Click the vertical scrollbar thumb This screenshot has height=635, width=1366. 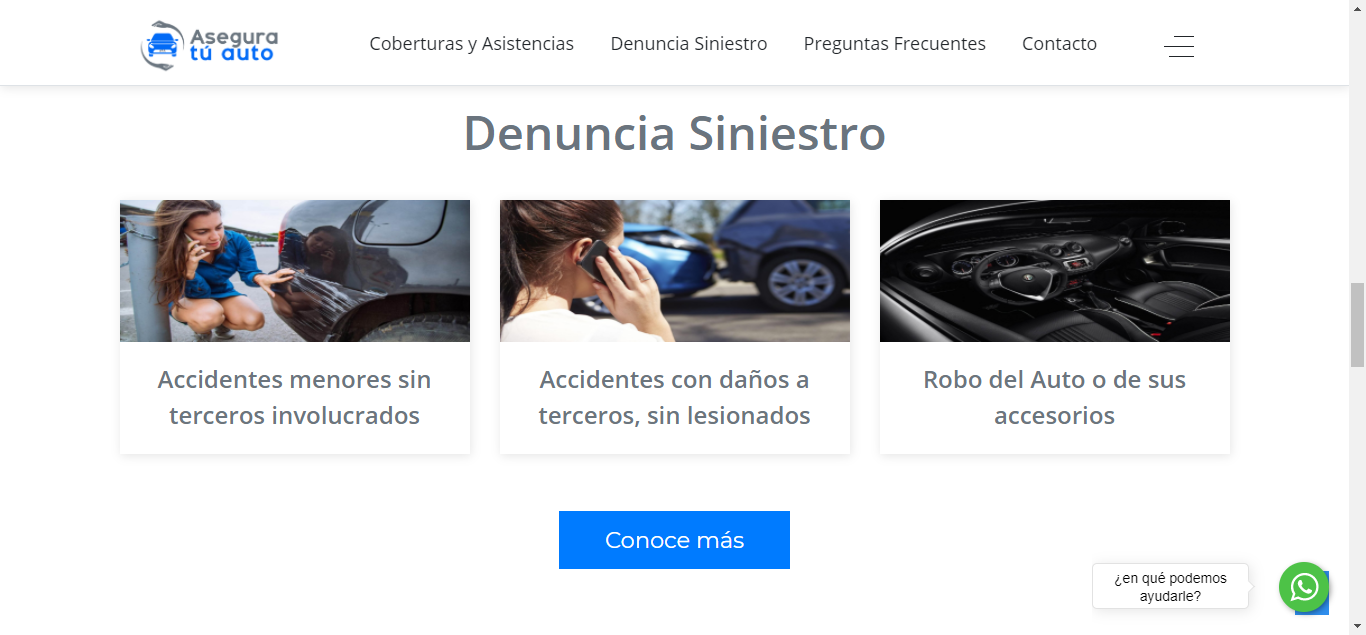pos(1357,325)
